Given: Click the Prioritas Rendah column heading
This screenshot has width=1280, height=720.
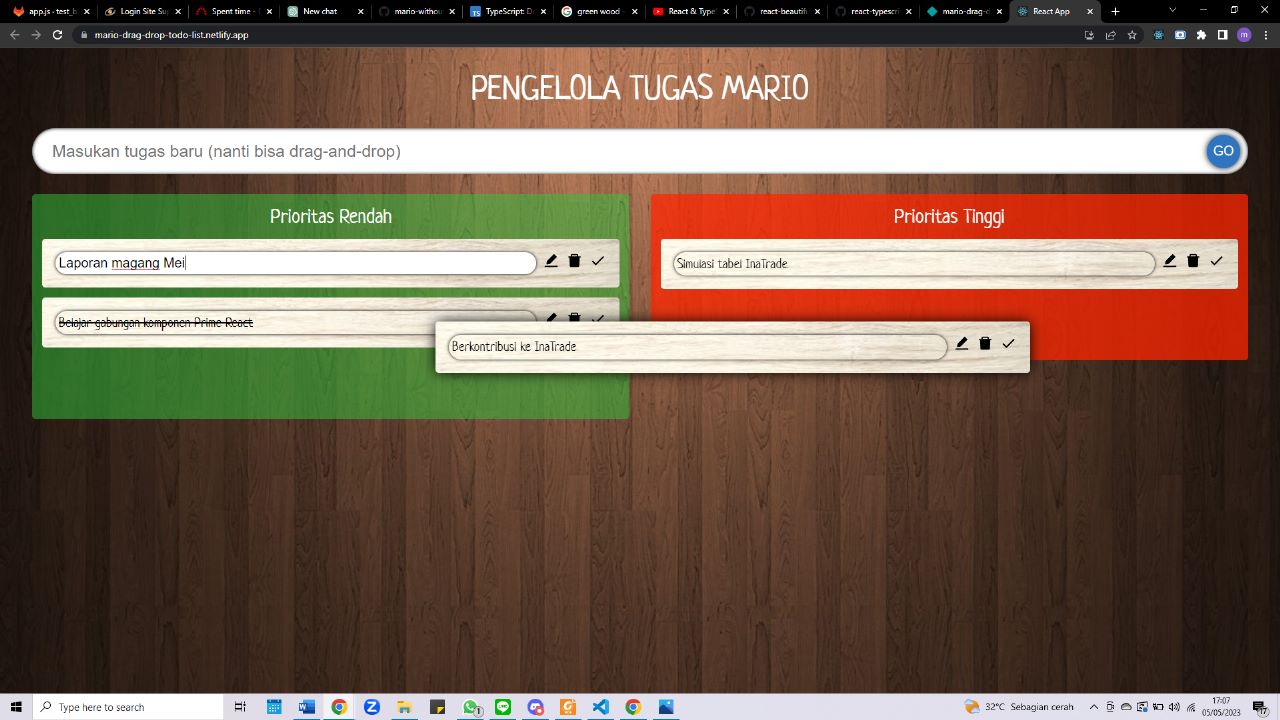Looking at the screenshot, I should pos(331,217).
